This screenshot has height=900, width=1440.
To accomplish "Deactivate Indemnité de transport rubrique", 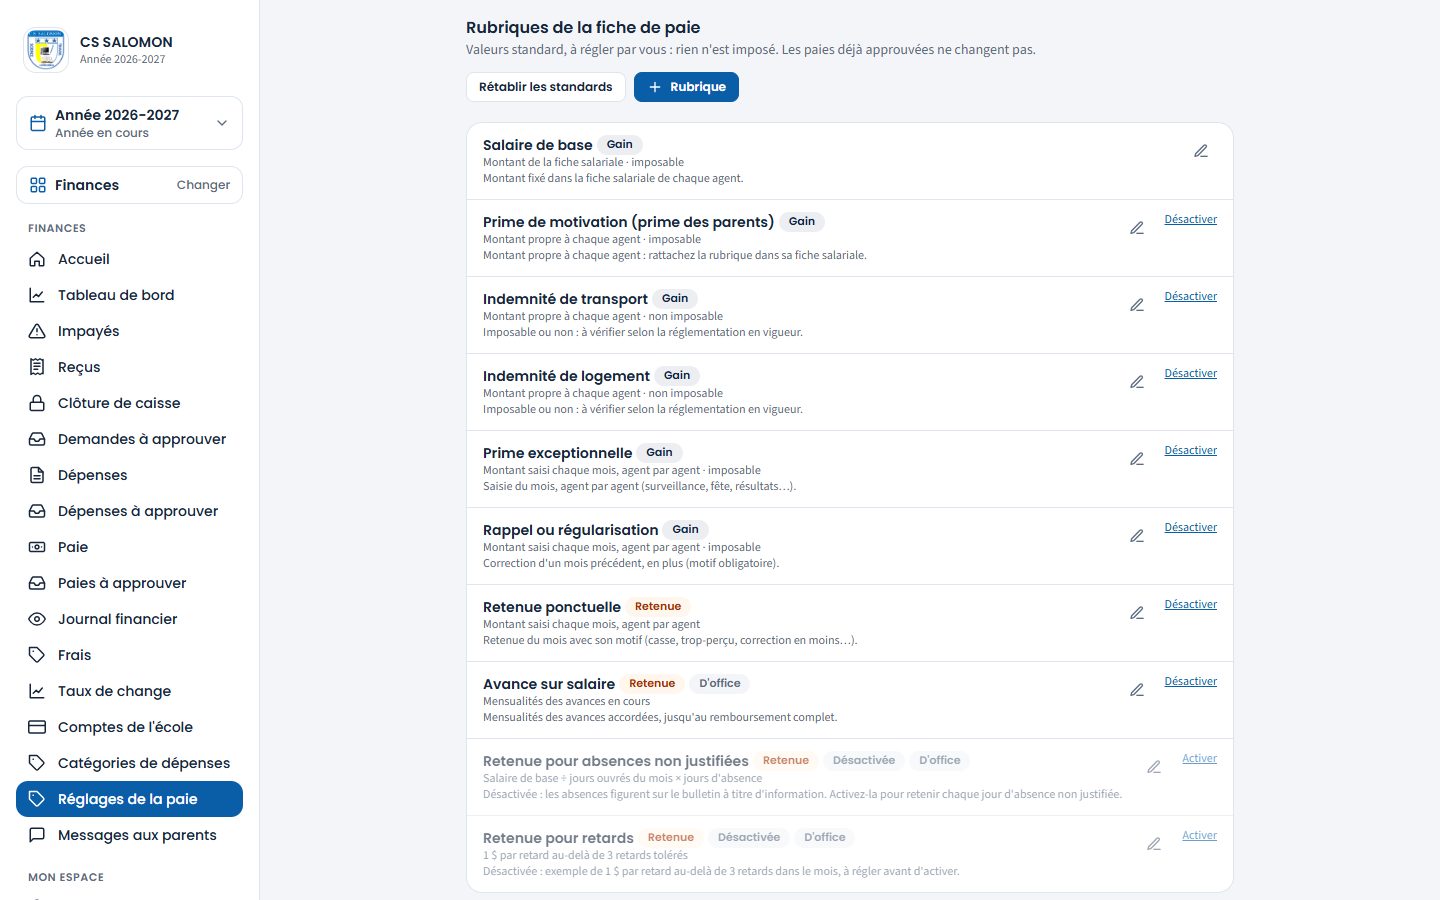I will pyautogui.click(x=1190, y=296).
